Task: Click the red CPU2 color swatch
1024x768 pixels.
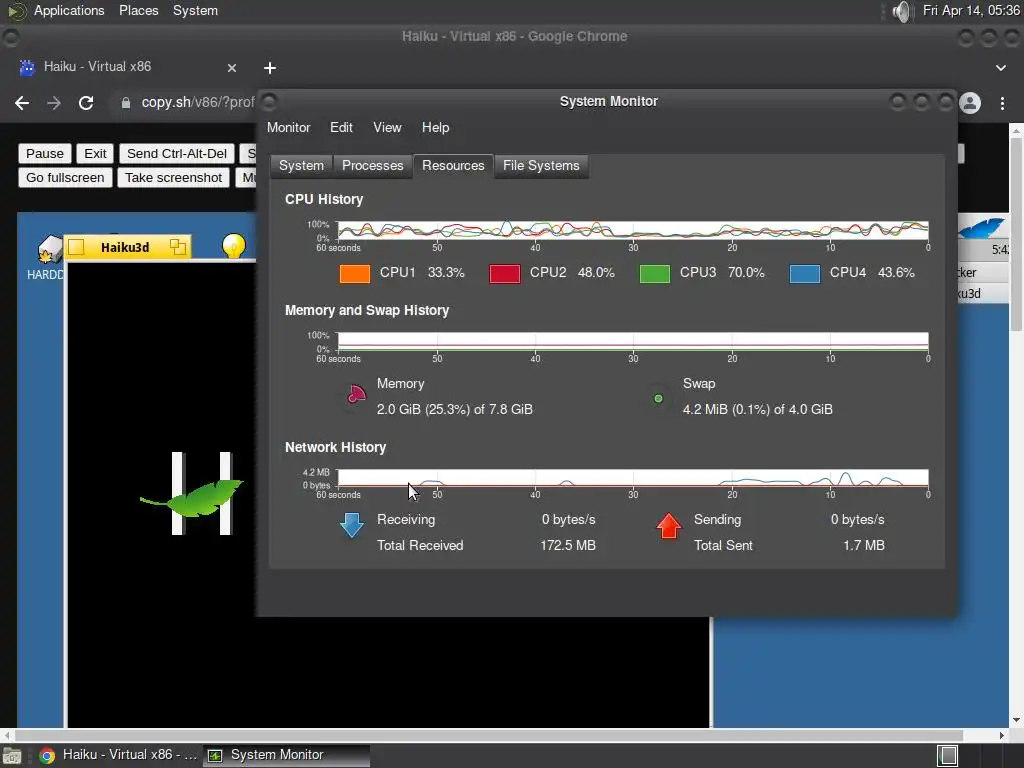Action: (505, 273)
